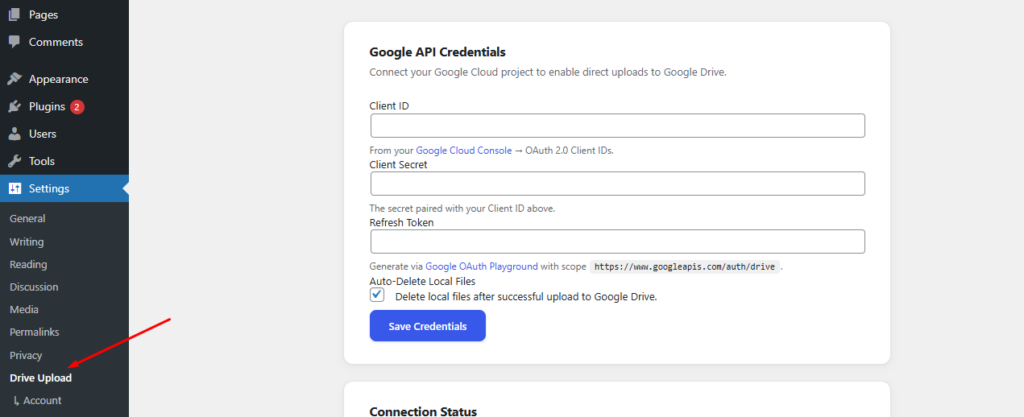
Task: Open the General settings submenu item
Action: click(x=27, y=218)
